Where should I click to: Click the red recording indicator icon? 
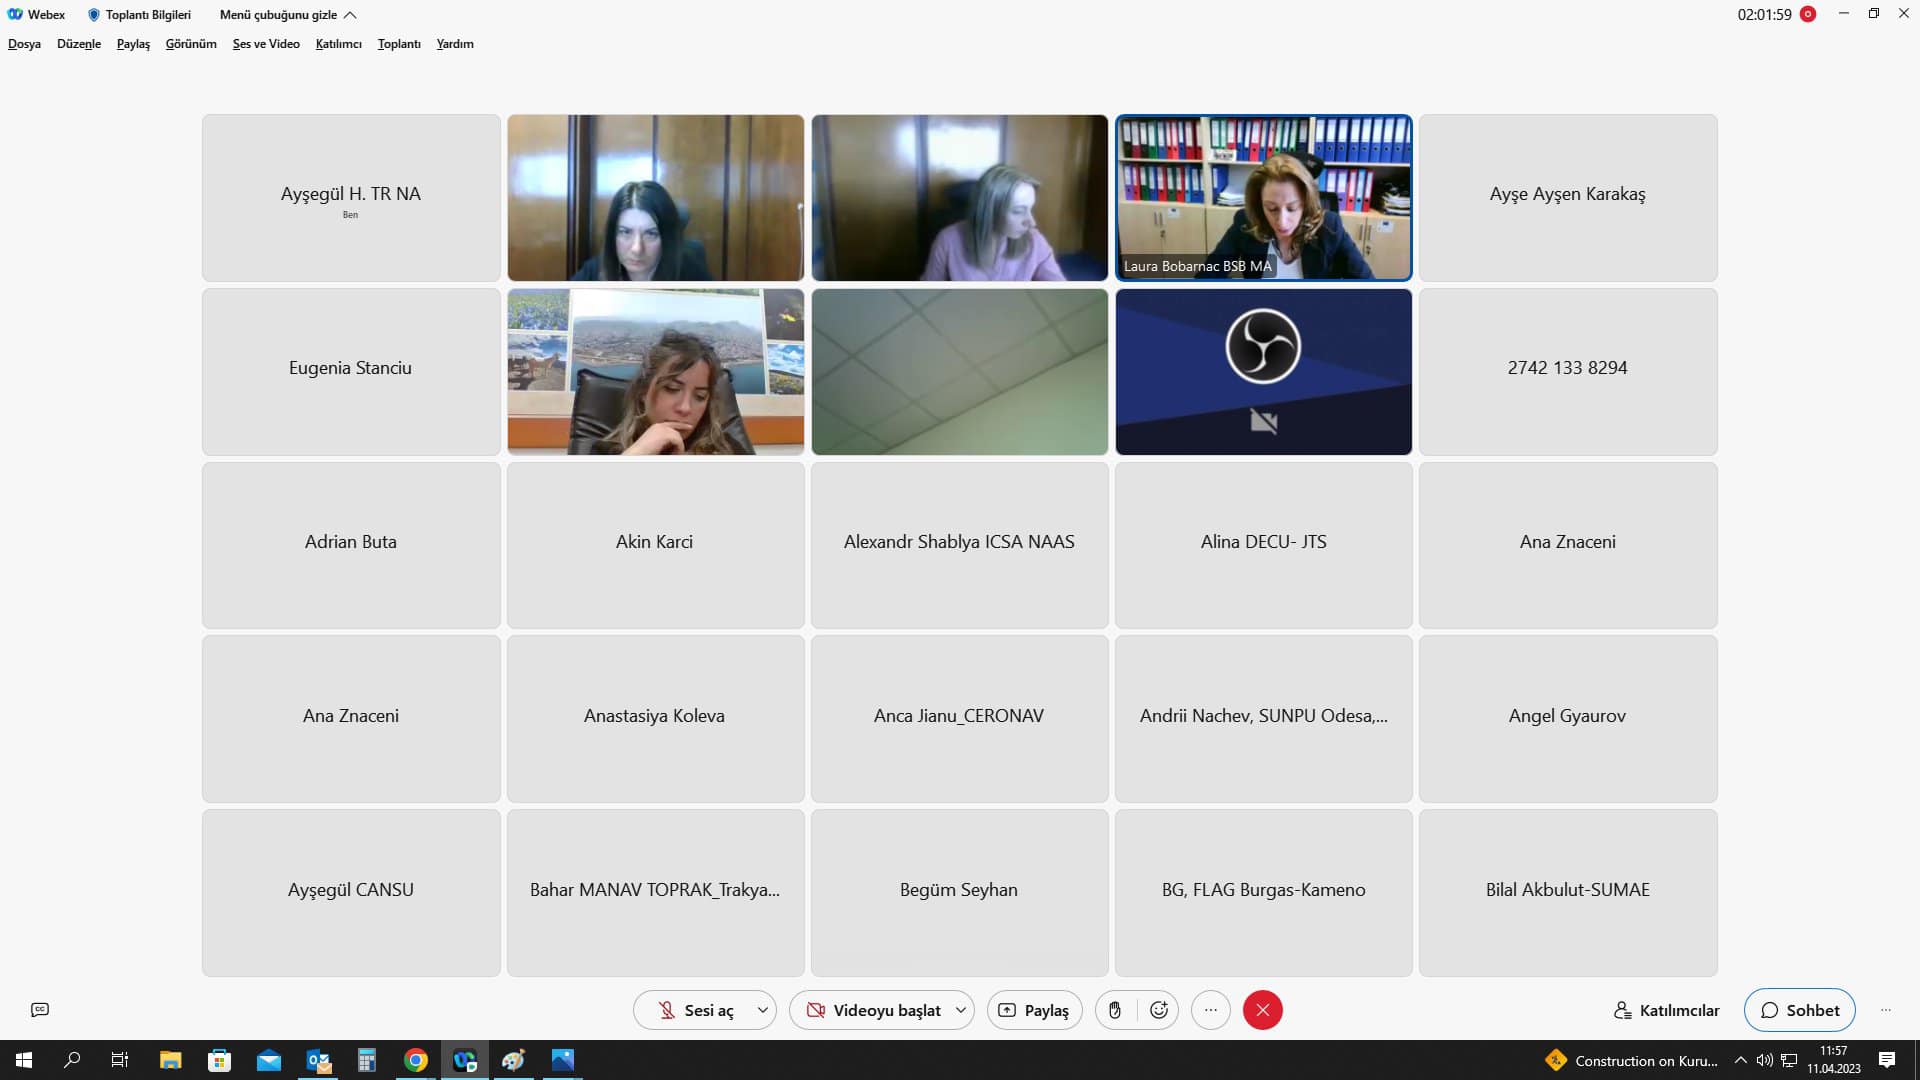point(1808,14)
